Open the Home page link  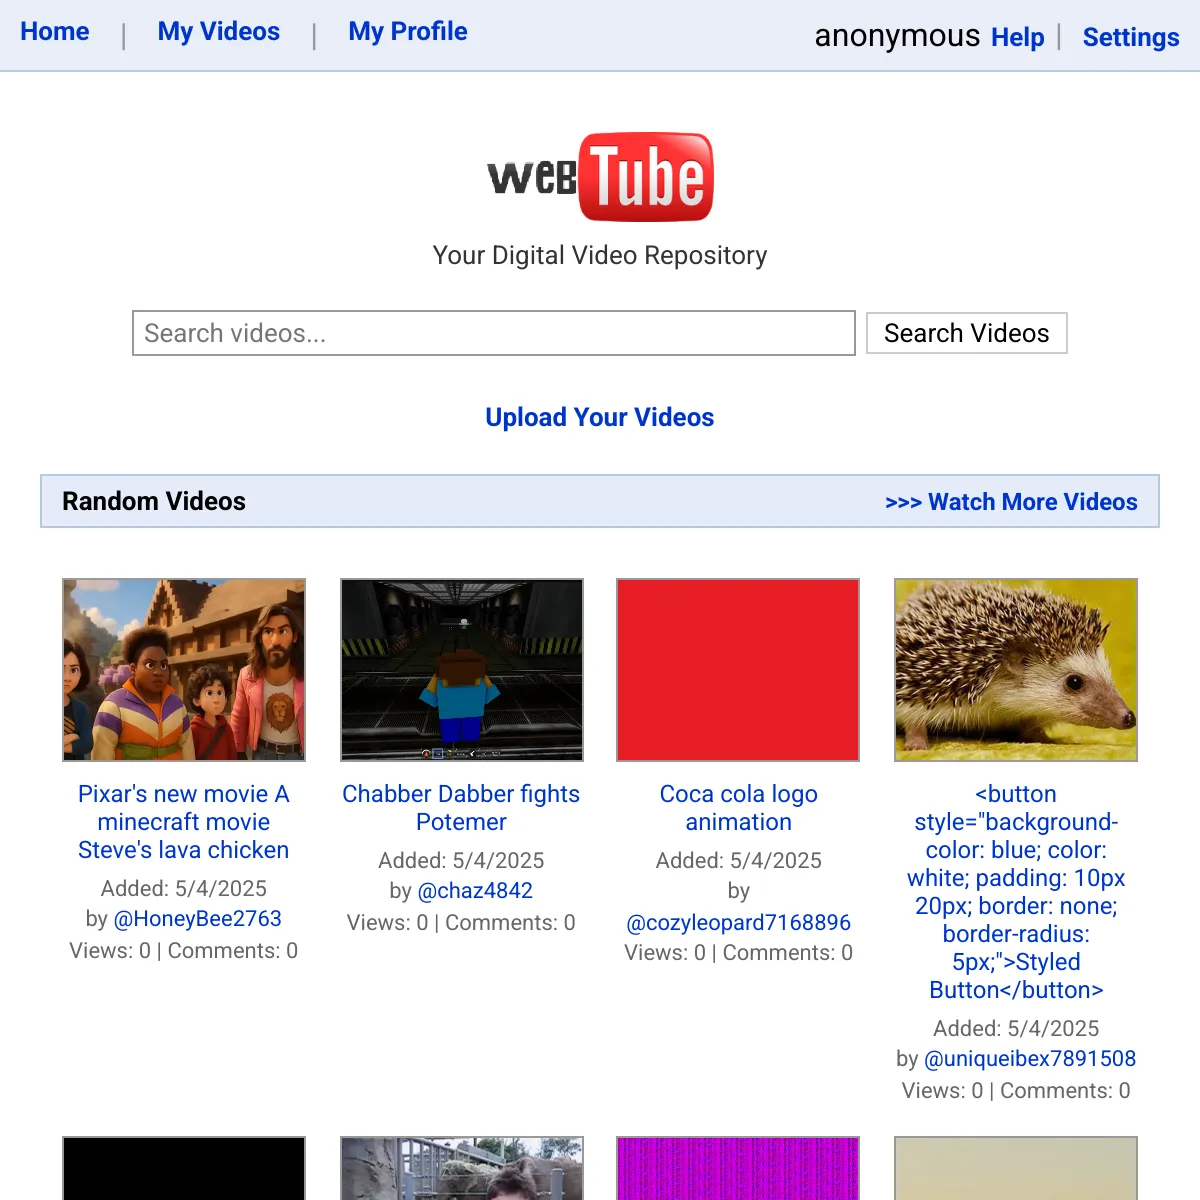[x=55, y=32]
